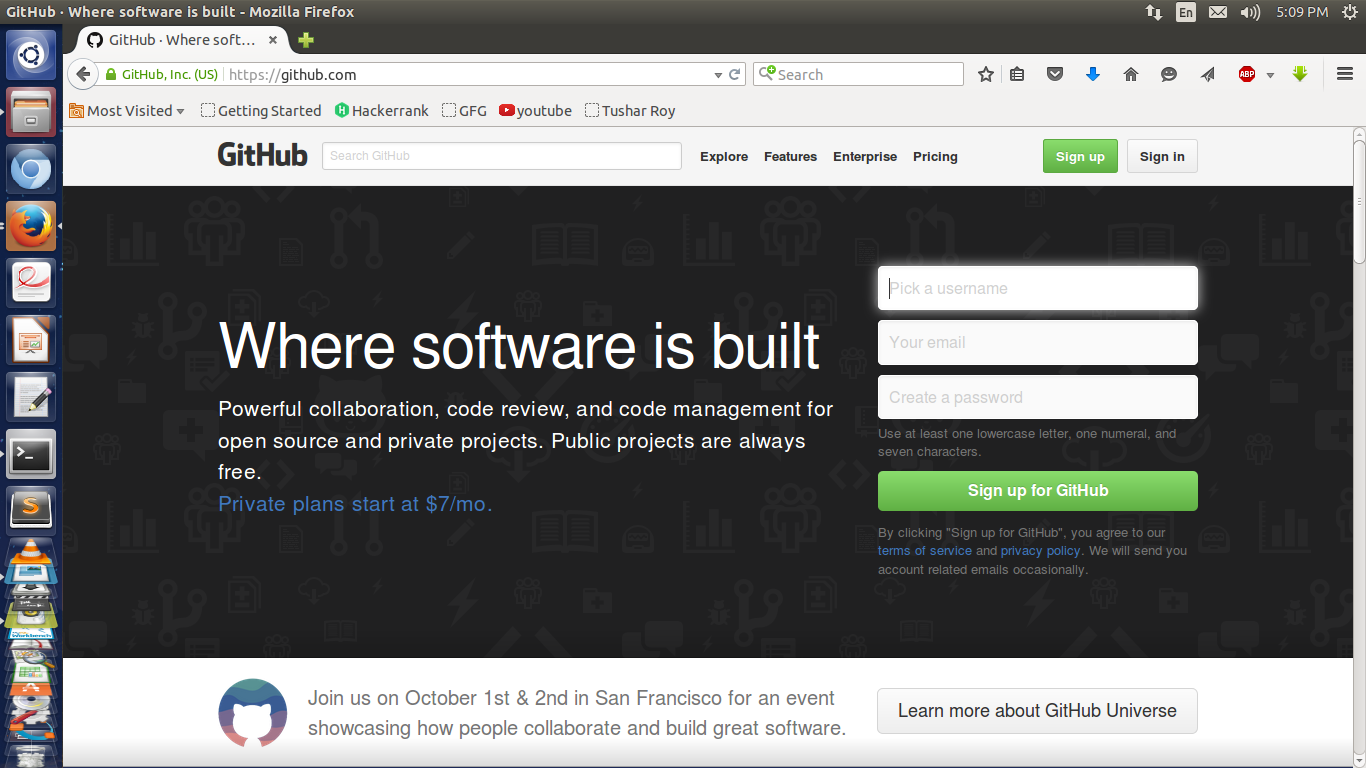Open Ubuntu Dash from the launcher

pyautogui.click(x=31, y=55)
